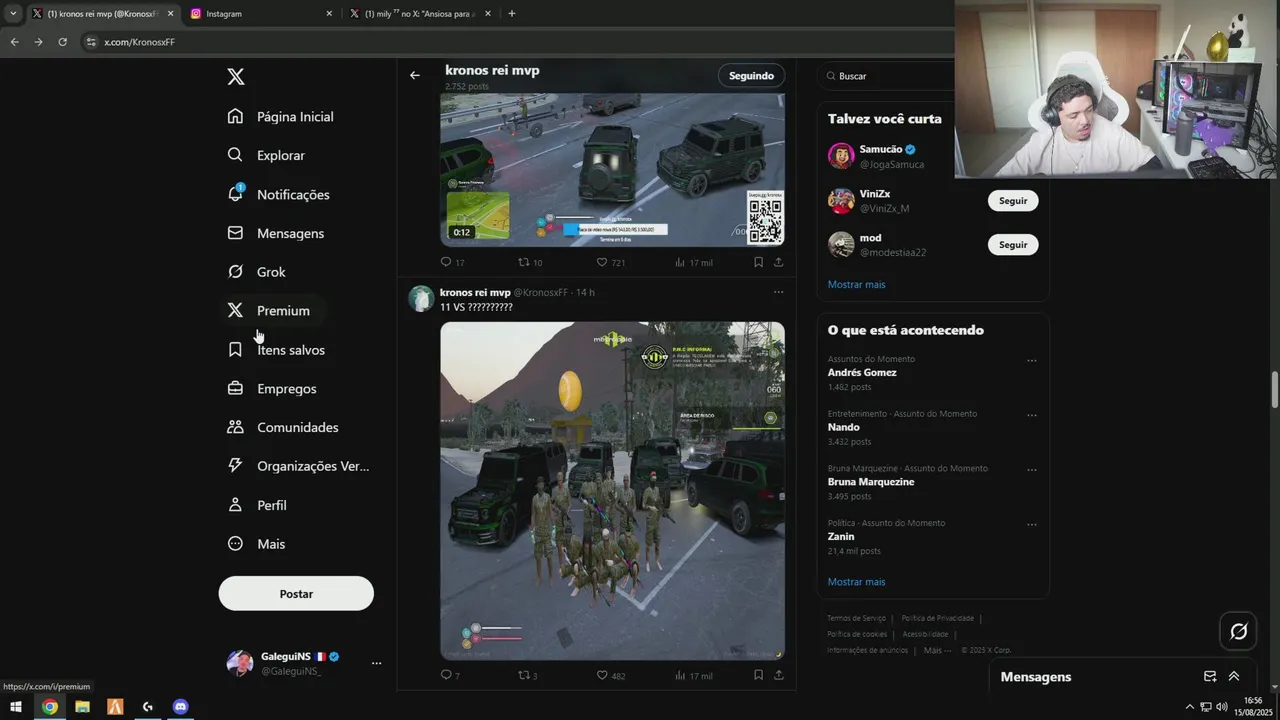This screenshot has width=1280, height=720.
Task: Reload the page in Chrome
Action: pyautogui.click(x=62, y=42)
